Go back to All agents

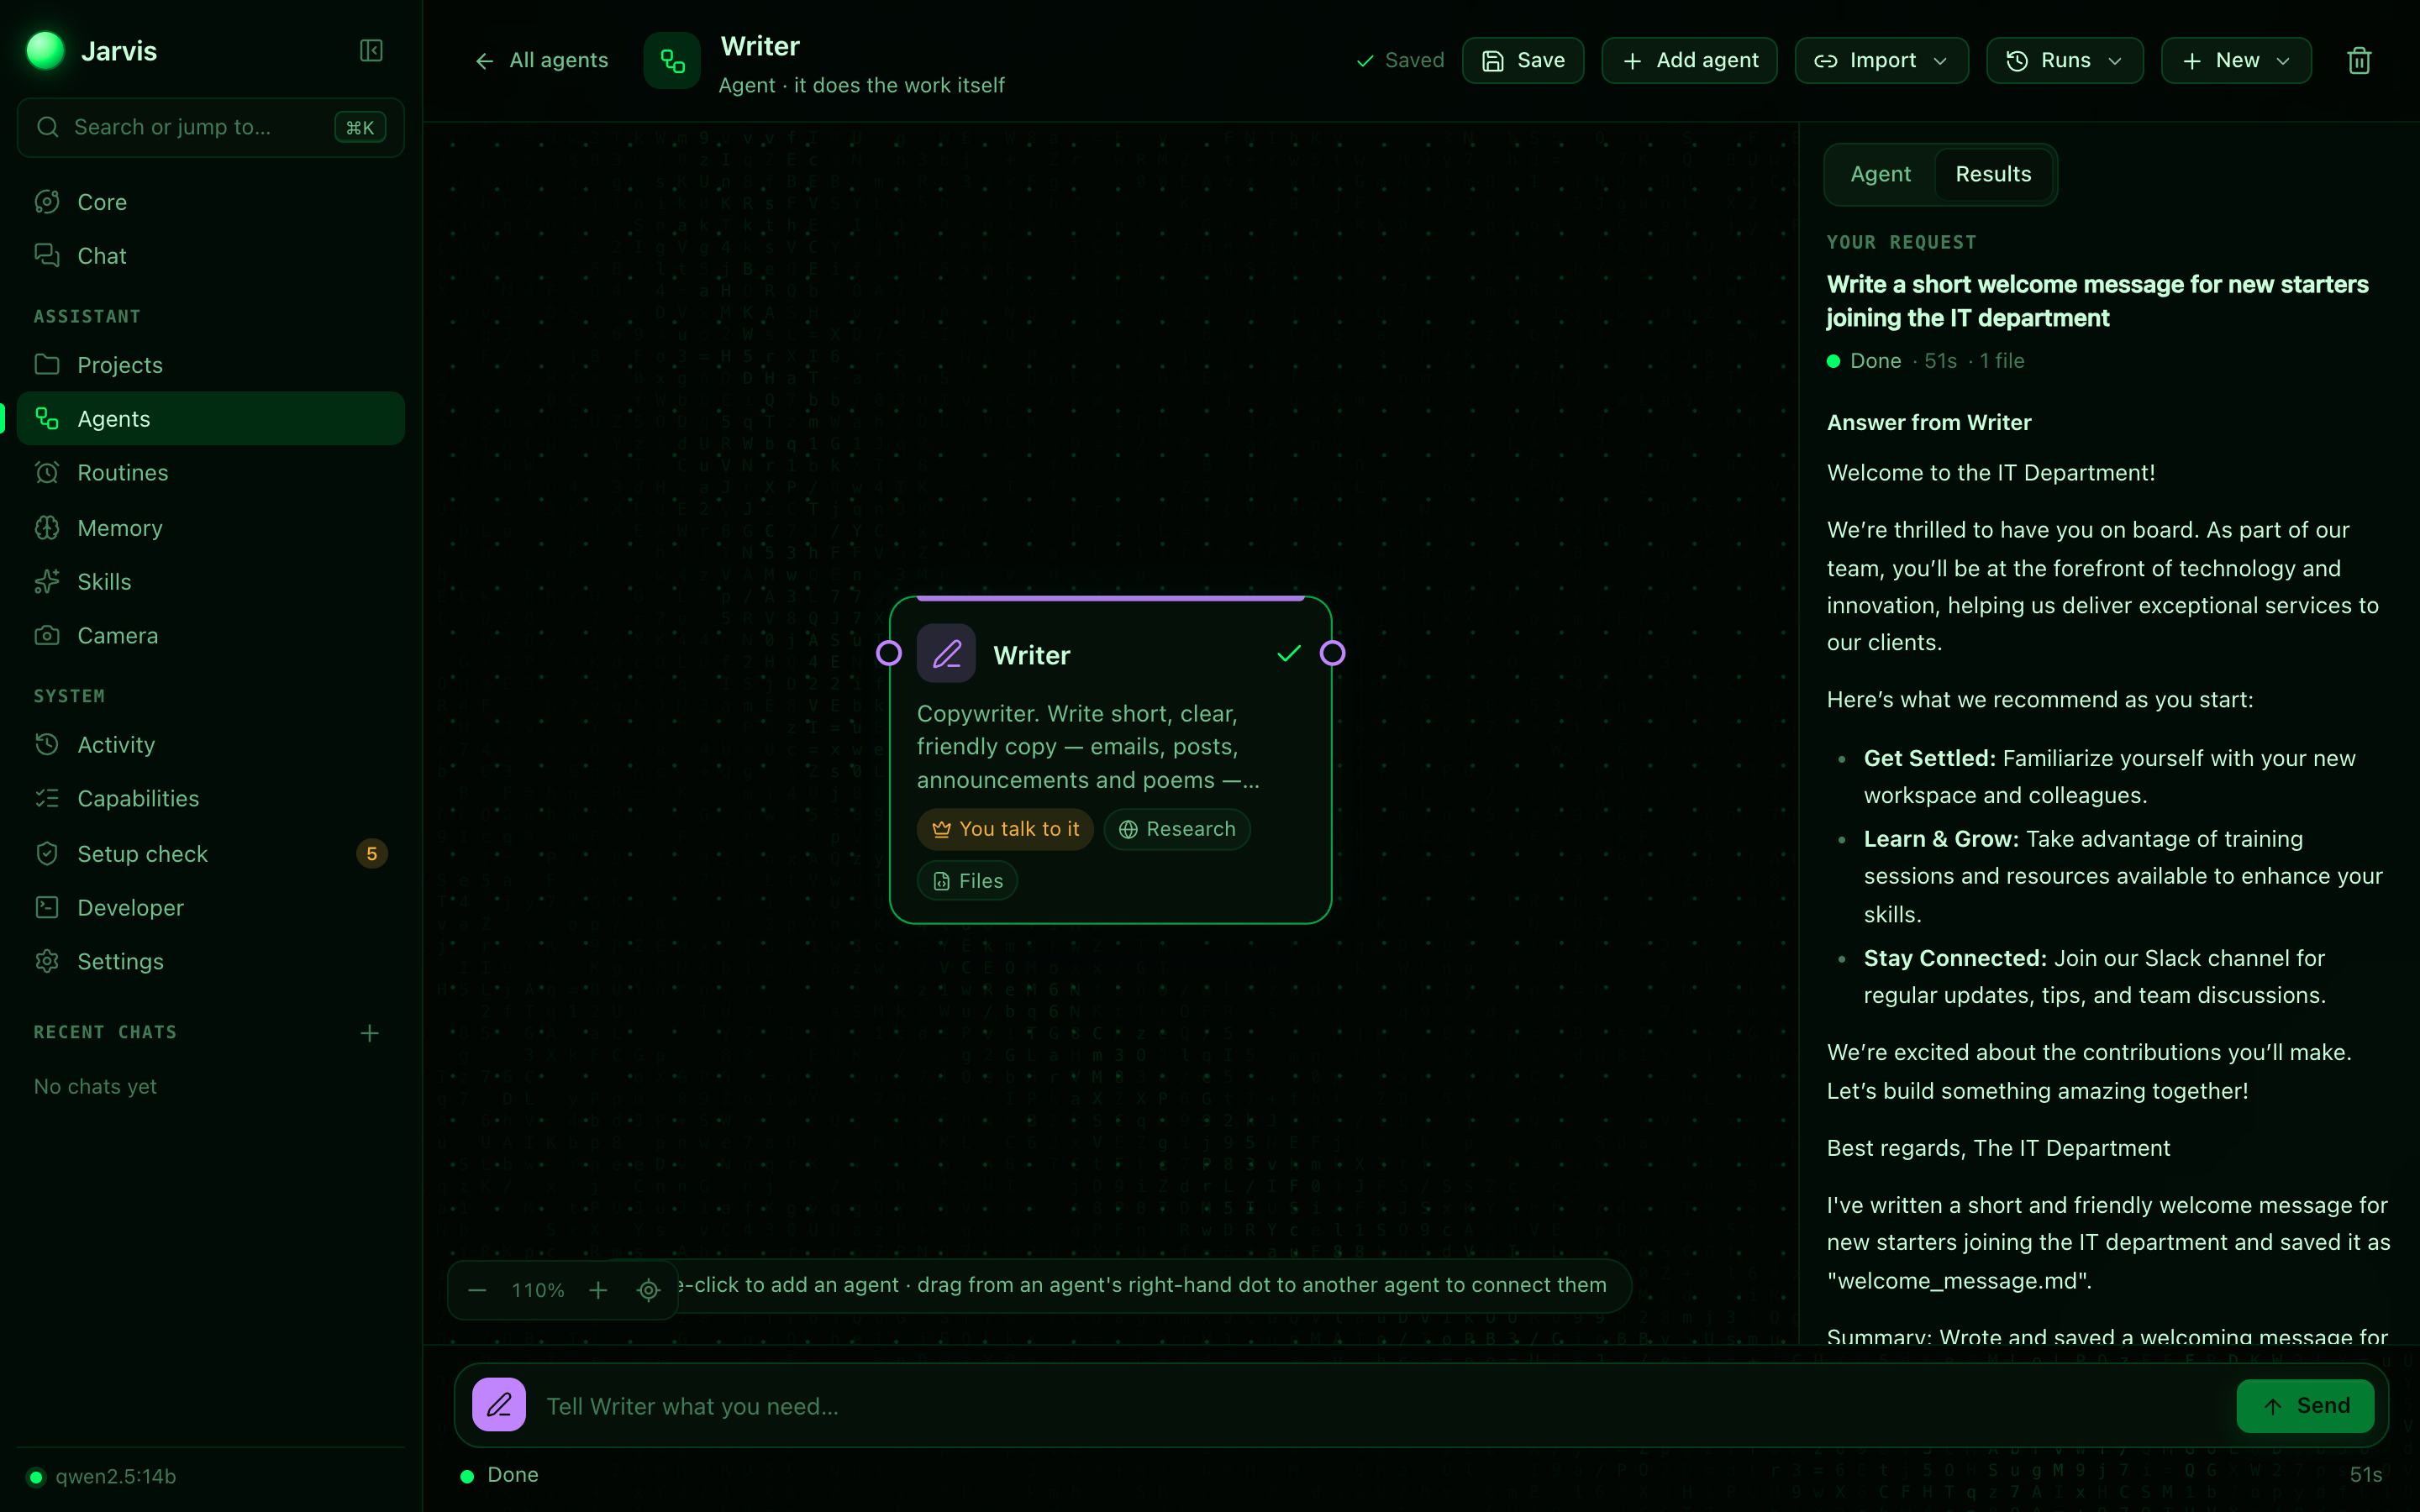541,61
